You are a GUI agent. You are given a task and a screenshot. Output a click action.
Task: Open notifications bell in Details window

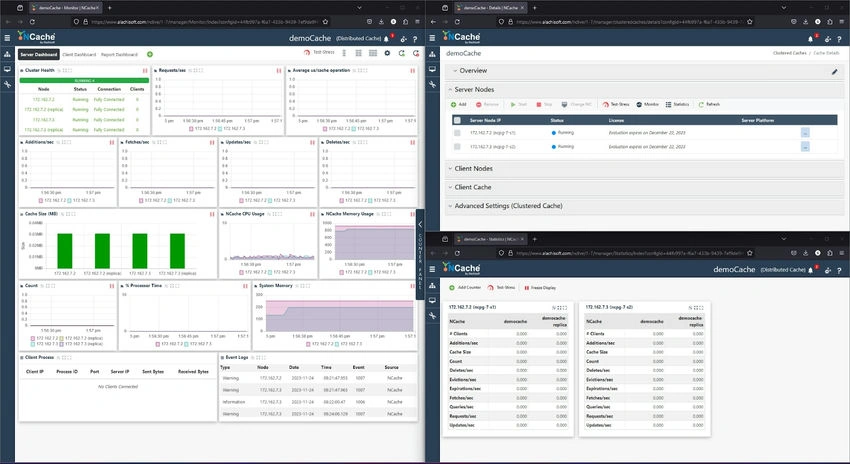click(811, 39)
